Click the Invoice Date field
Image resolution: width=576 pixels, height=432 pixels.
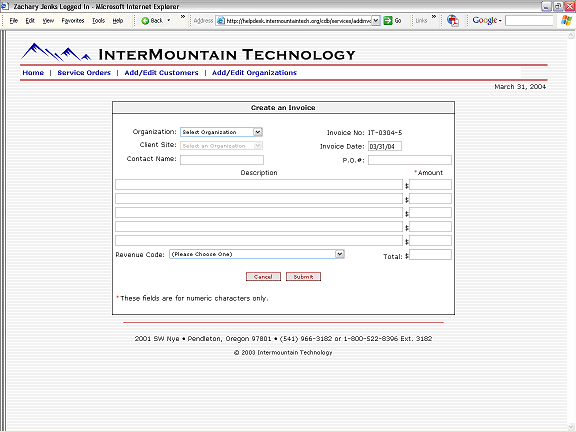coord(385,146)
